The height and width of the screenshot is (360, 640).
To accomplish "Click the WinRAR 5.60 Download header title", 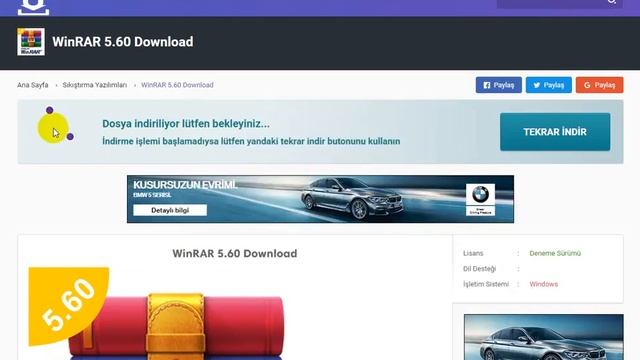I will 123,42.
